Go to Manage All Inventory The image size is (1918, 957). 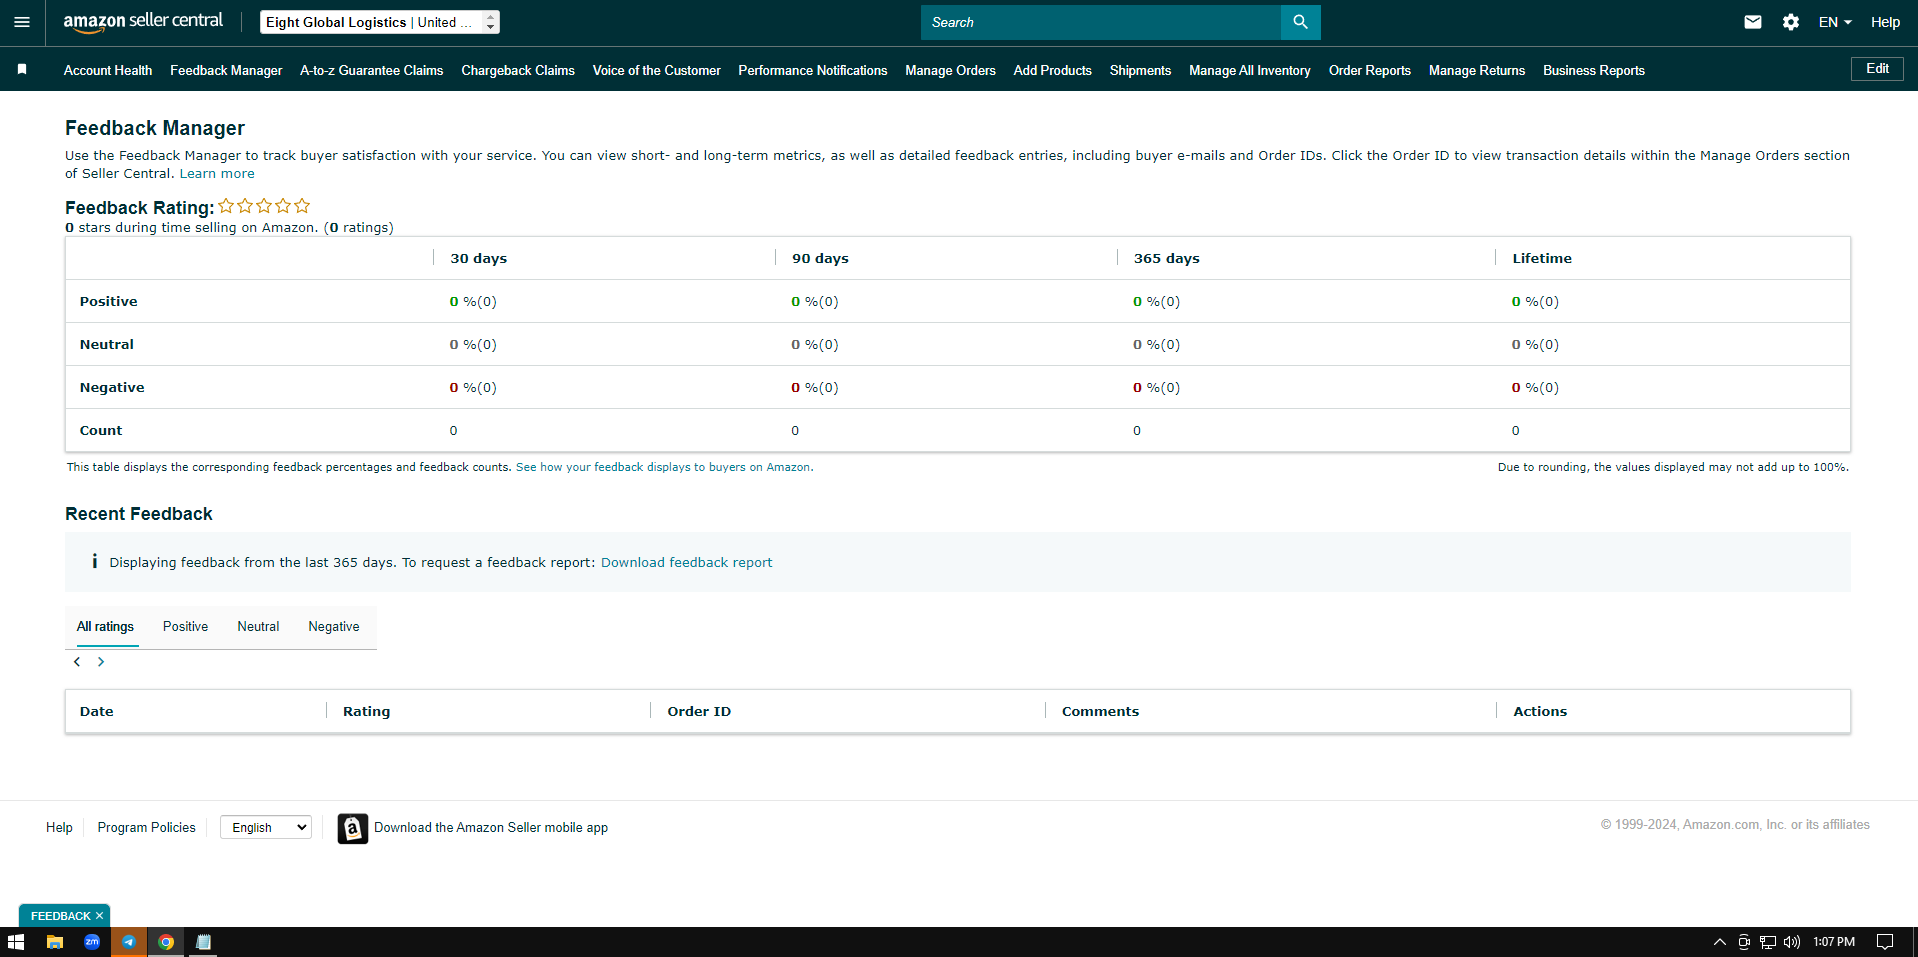point(1249,70)
